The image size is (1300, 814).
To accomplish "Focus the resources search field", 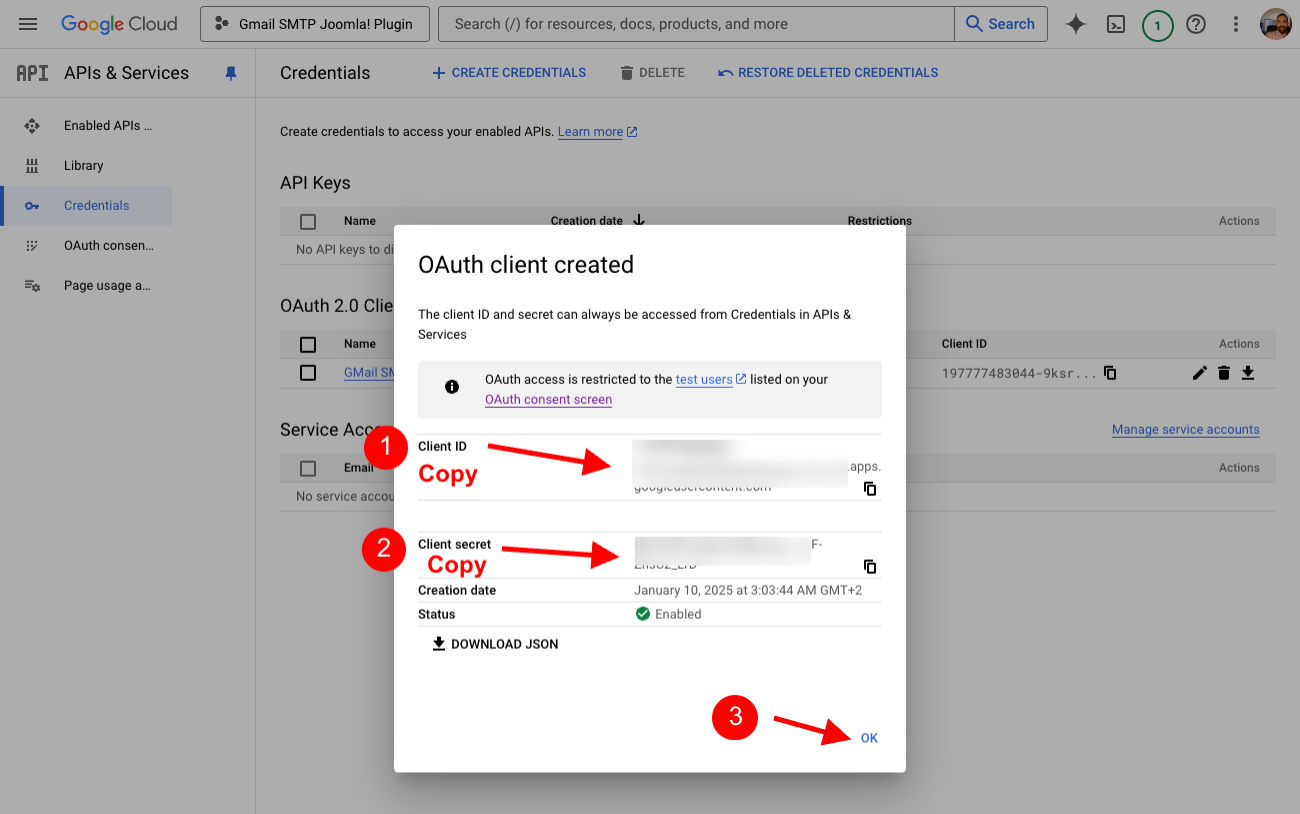I will pyautogui.click(x=696, y=24).
